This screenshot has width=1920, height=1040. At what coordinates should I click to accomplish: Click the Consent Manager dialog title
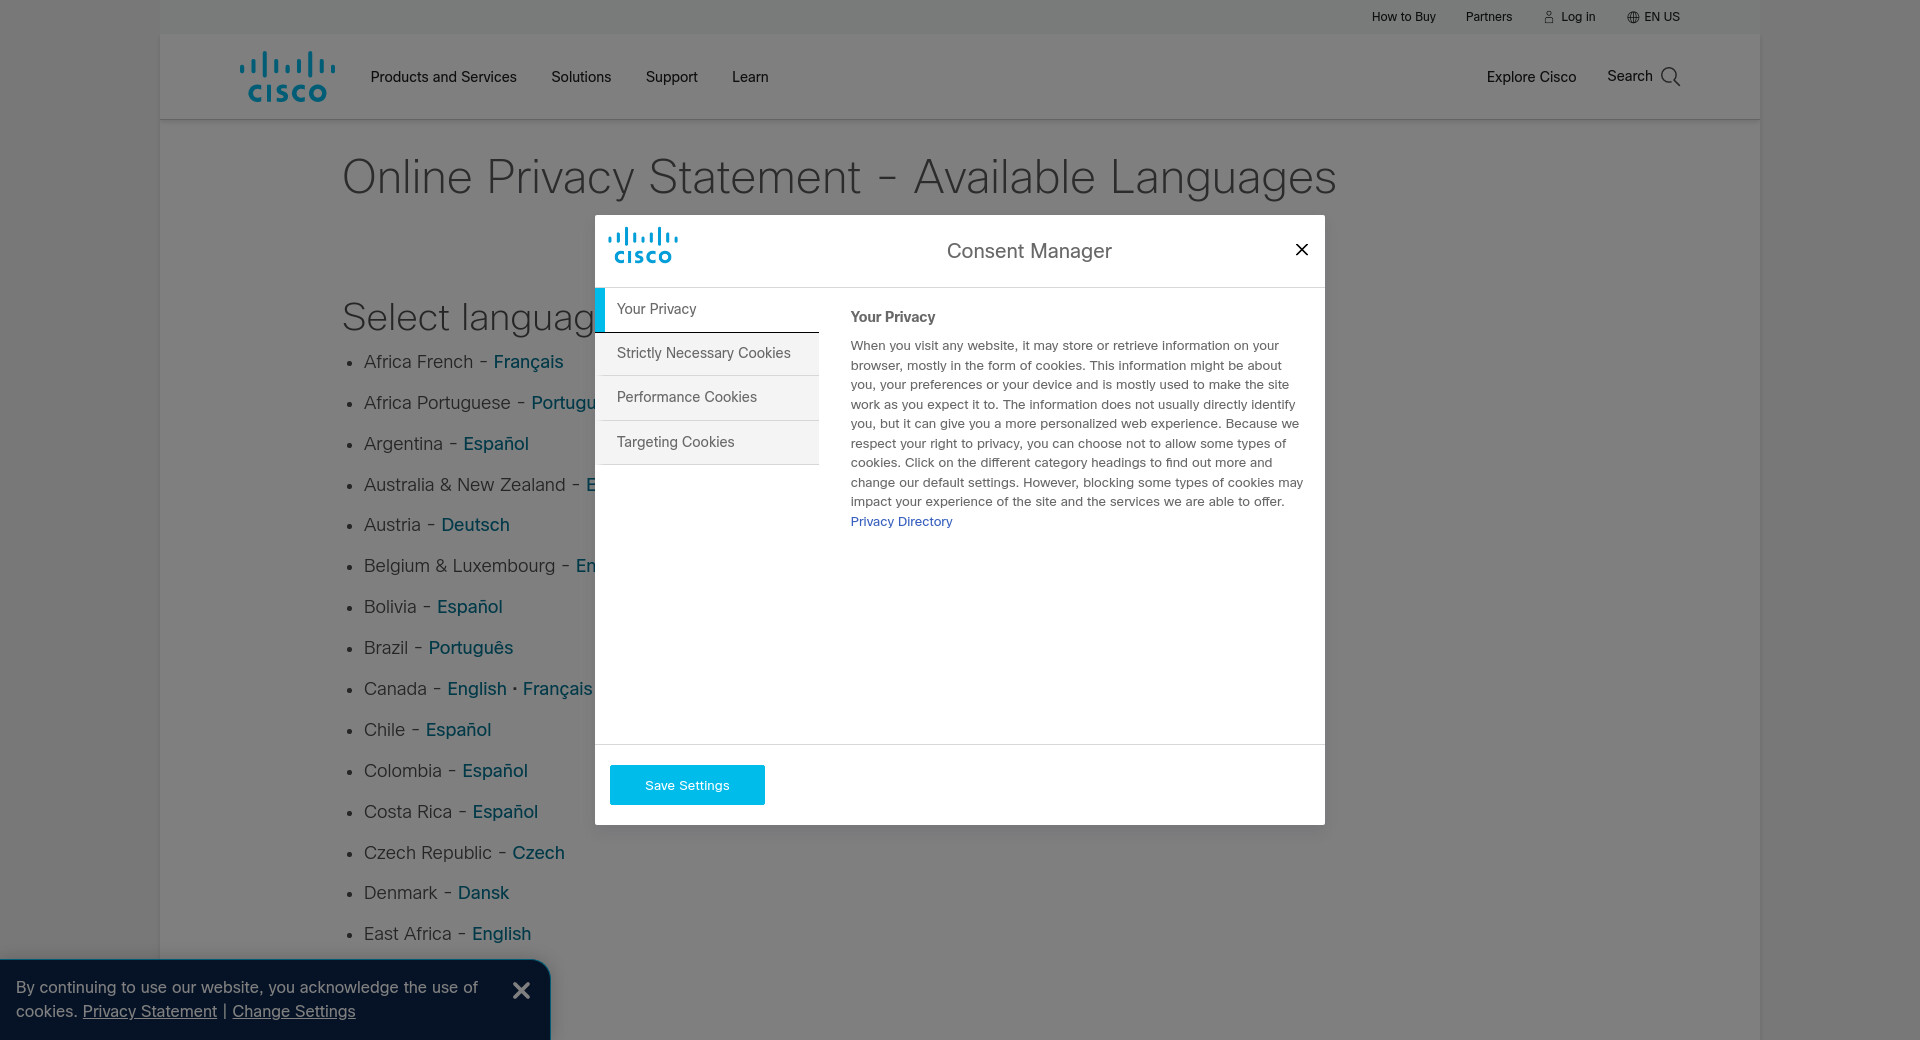1029,251
